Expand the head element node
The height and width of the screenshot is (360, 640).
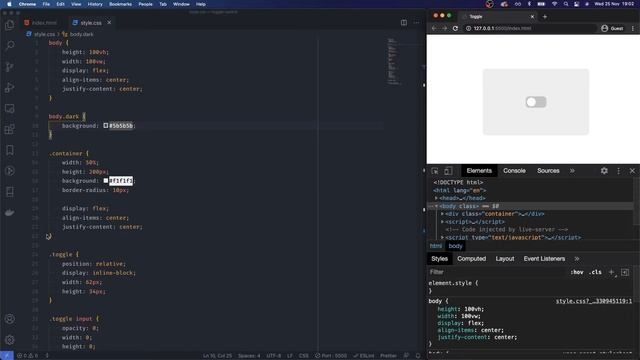point(436,198)
